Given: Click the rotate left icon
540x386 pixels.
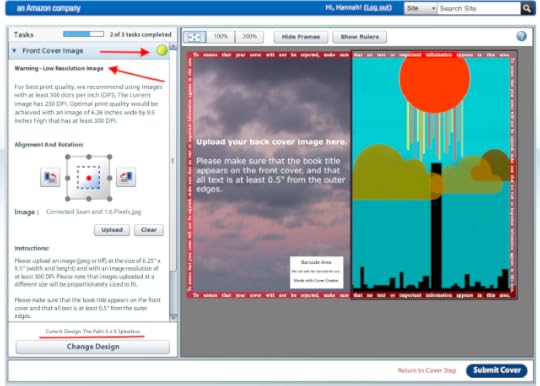Looking at the screenshot, I should coord(50,177).
